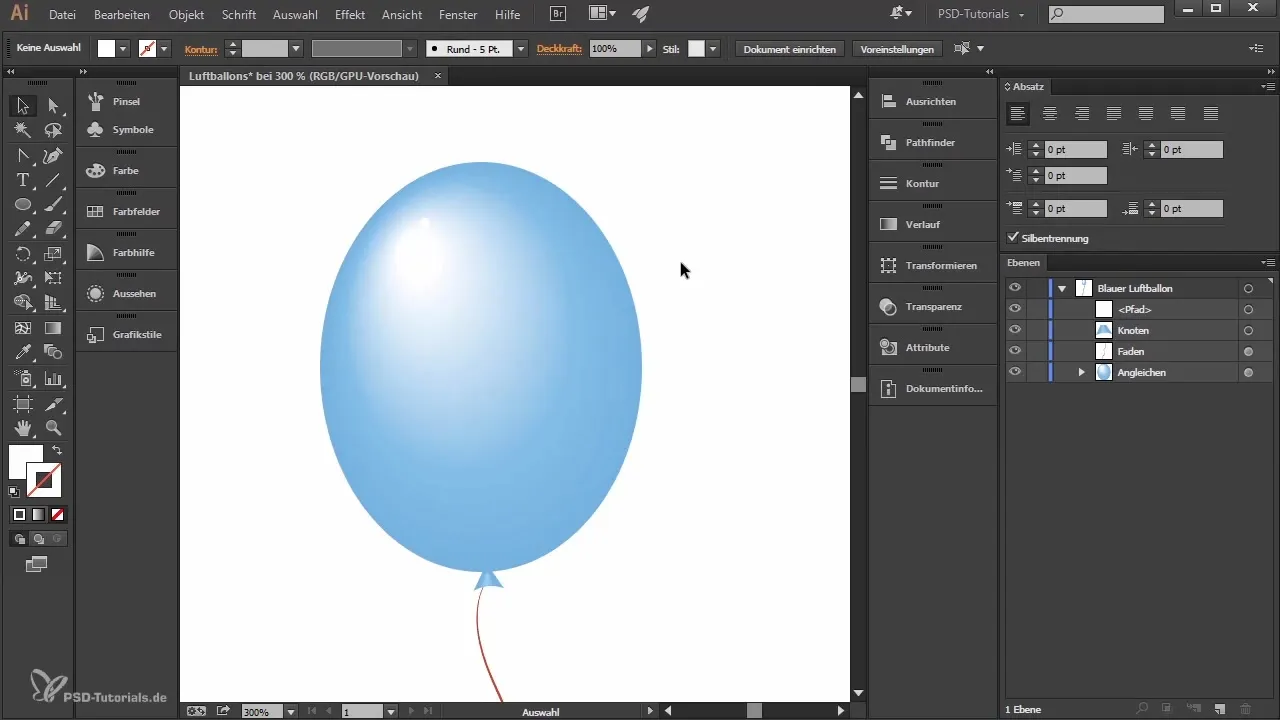Open the fill color dropdown

pyautogui.click(x=124, y=48)
